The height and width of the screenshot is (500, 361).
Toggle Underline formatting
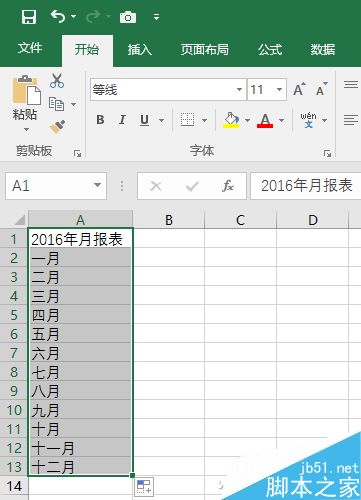click(144, 120)
